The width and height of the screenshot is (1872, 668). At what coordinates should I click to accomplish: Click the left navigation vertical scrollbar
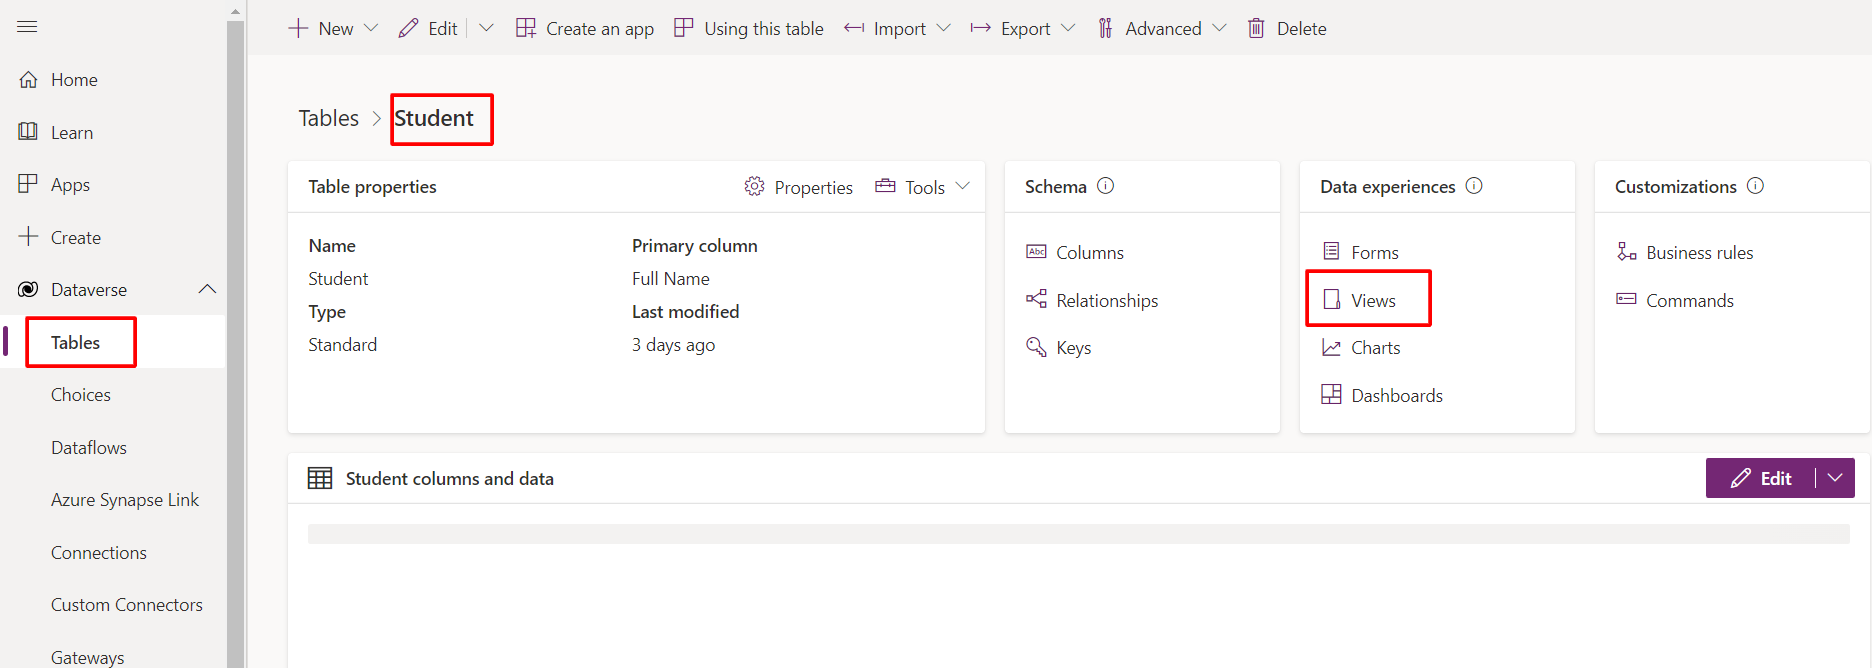(x=235, y=340)
